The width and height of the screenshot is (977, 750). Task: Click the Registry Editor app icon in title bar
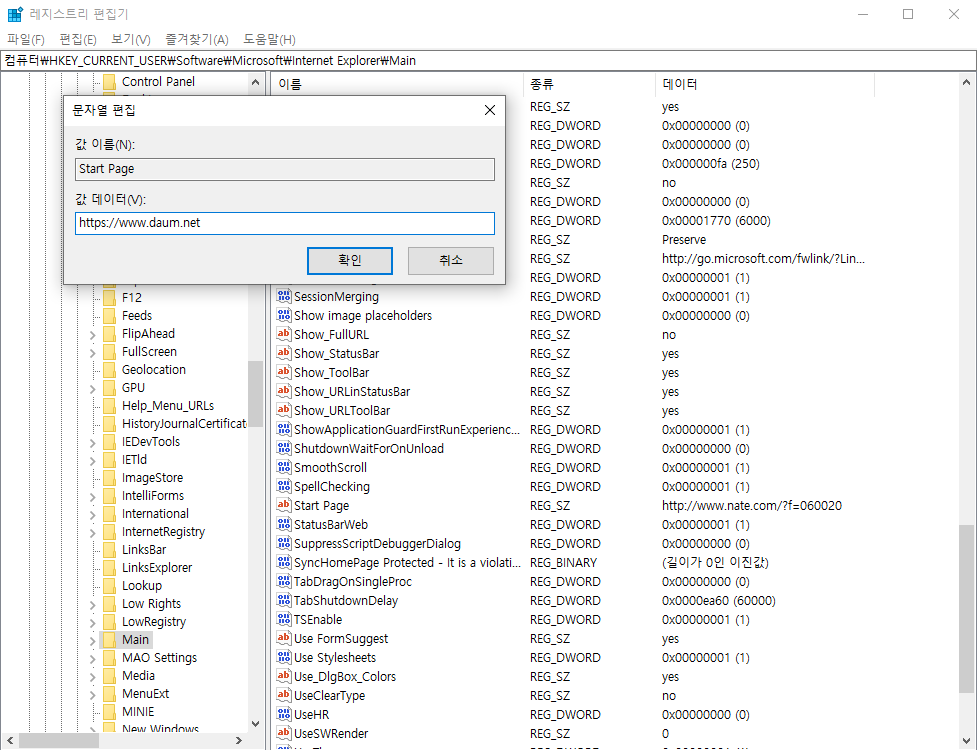point(15,14)
